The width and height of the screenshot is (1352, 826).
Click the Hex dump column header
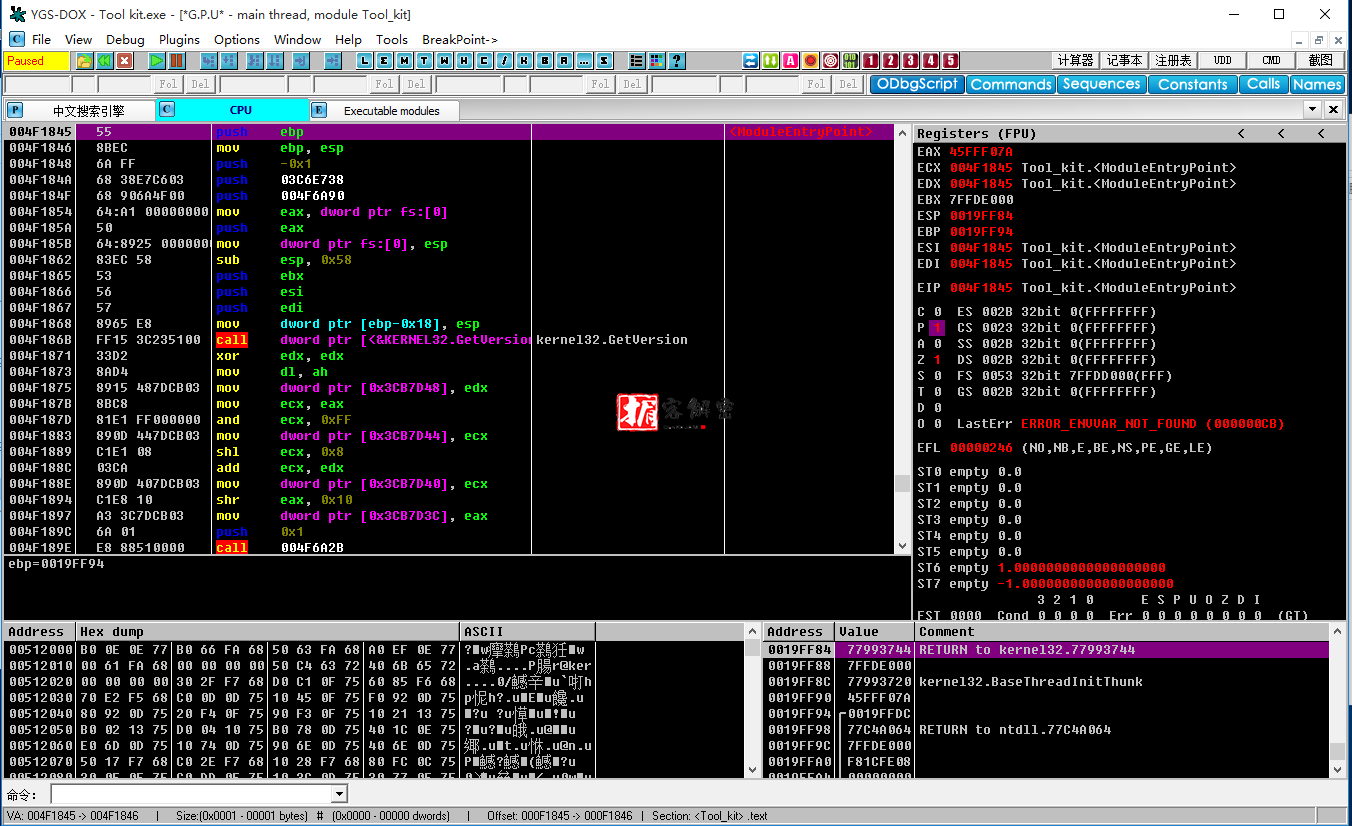268,632
